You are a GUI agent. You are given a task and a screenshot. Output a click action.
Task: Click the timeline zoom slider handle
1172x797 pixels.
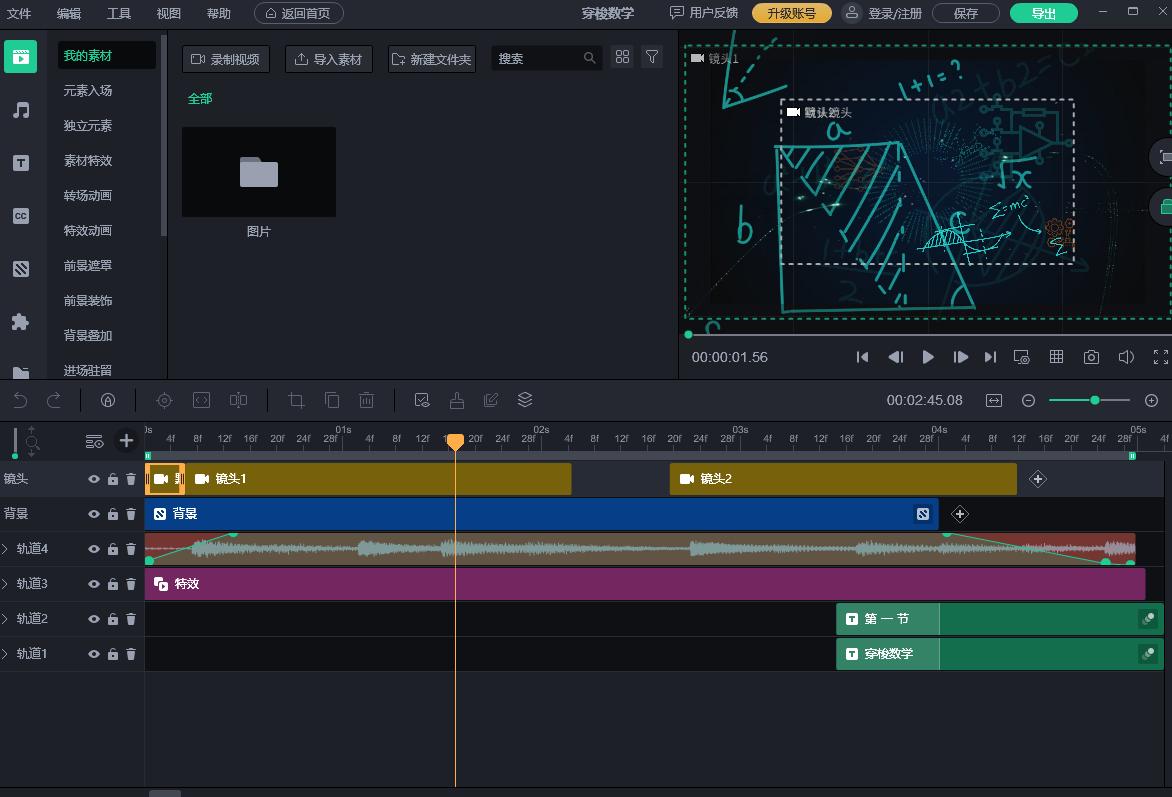(1095, 400)
